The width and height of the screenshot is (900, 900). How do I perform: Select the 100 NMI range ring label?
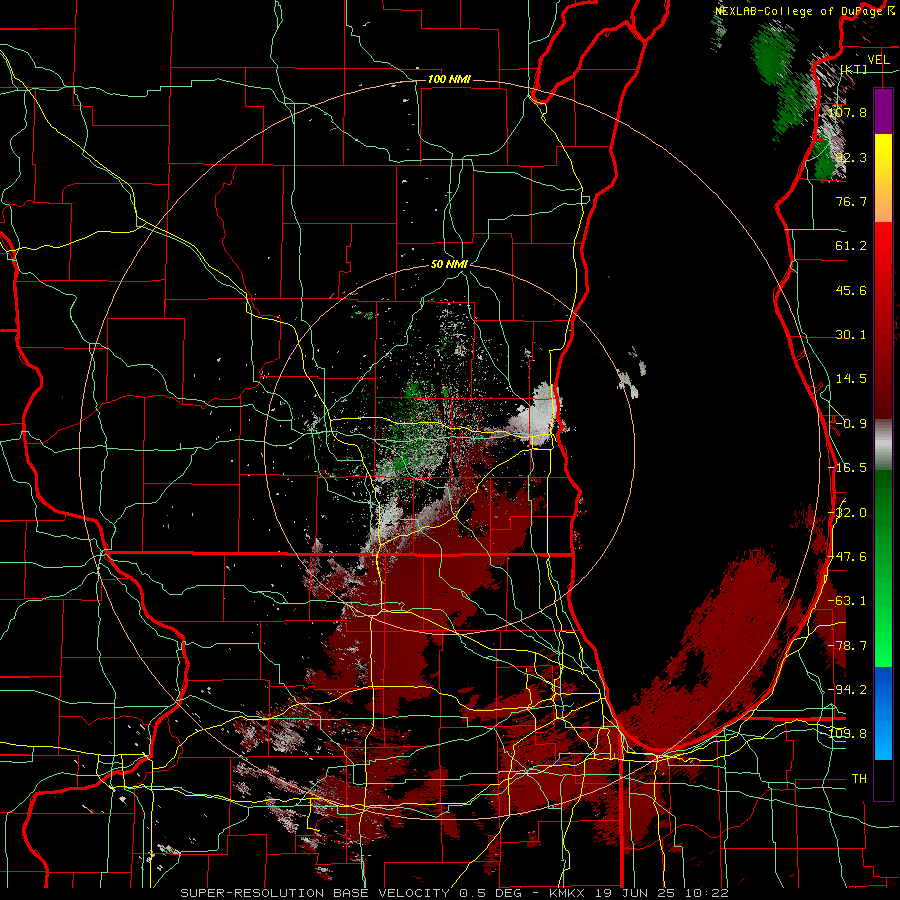[x=449, y=79]
